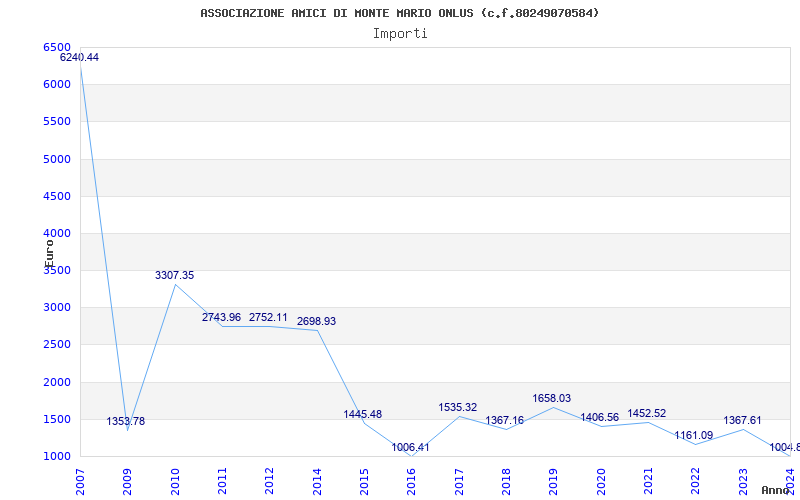
Task: Click the y-axis value 5000
Action: pos(57,159)
